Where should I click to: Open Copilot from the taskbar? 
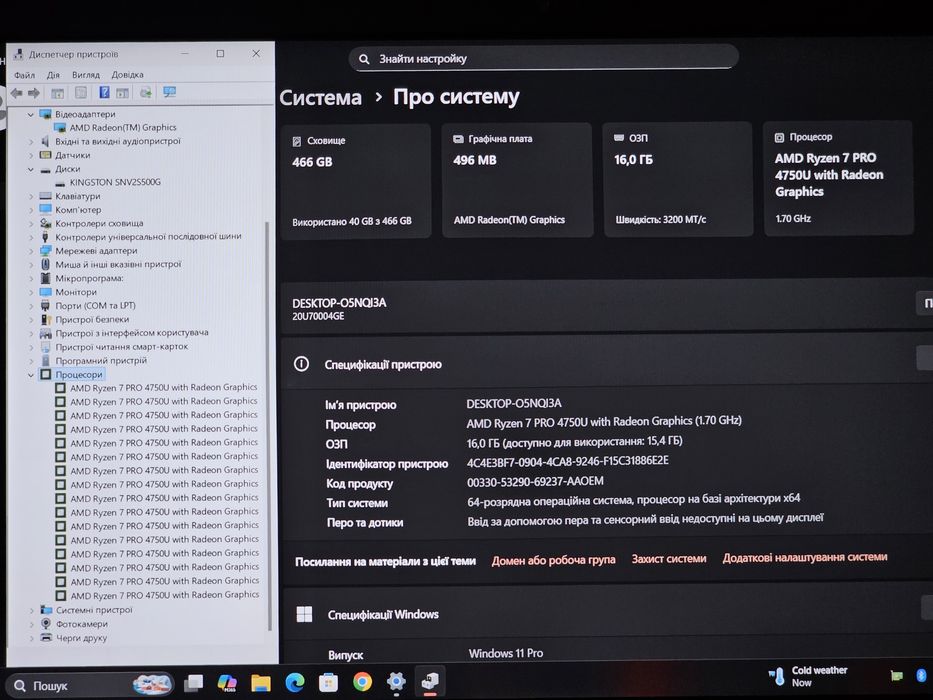(x=227, y=682)
